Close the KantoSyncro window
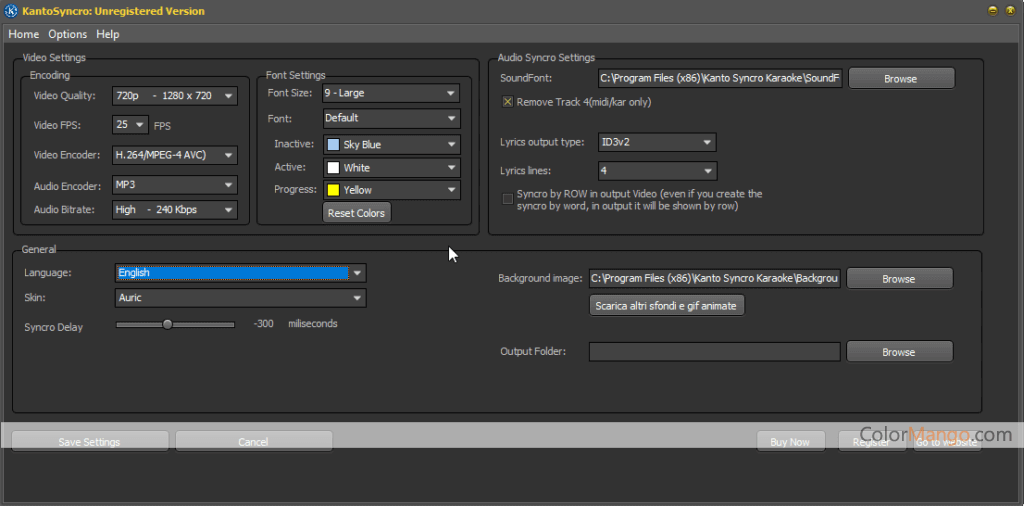This screenshot has height=506, width=1024. tap(1011, 11)
